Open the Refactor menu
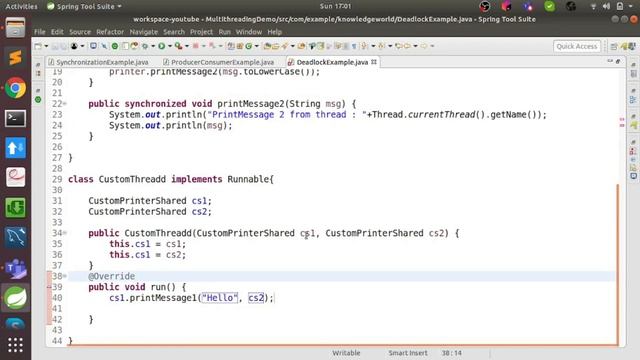640x360 pixels. pos(110,32)
